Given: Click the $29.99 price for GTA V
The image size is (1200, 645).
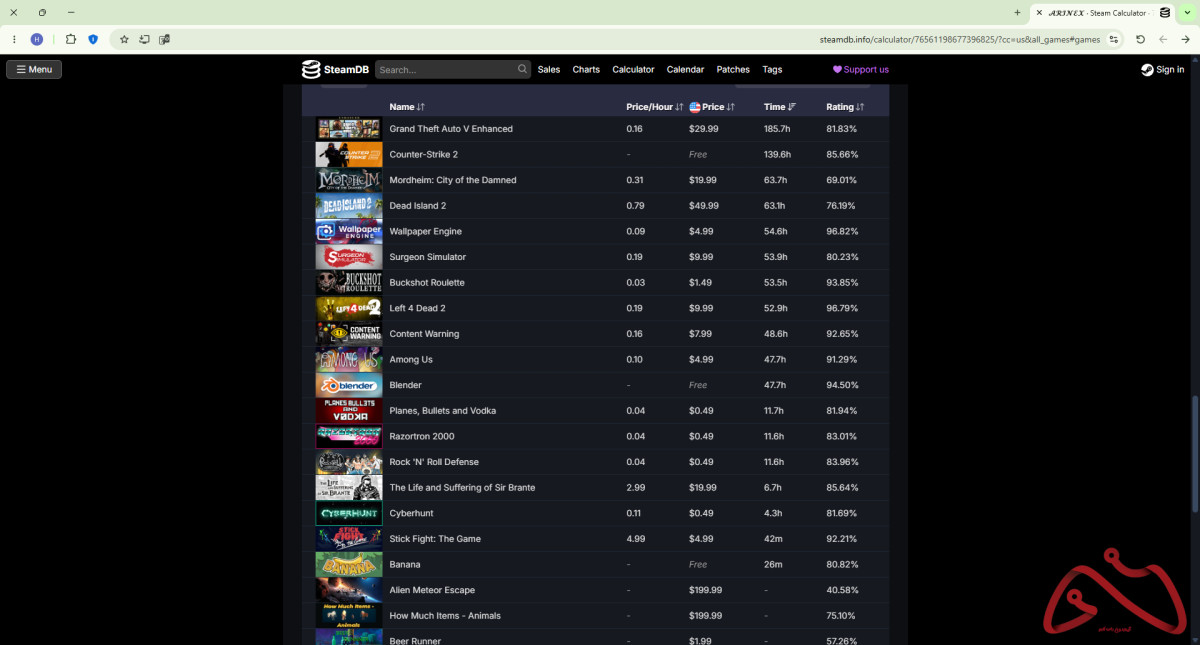Looking at the screenshot, I should [704, 129].
